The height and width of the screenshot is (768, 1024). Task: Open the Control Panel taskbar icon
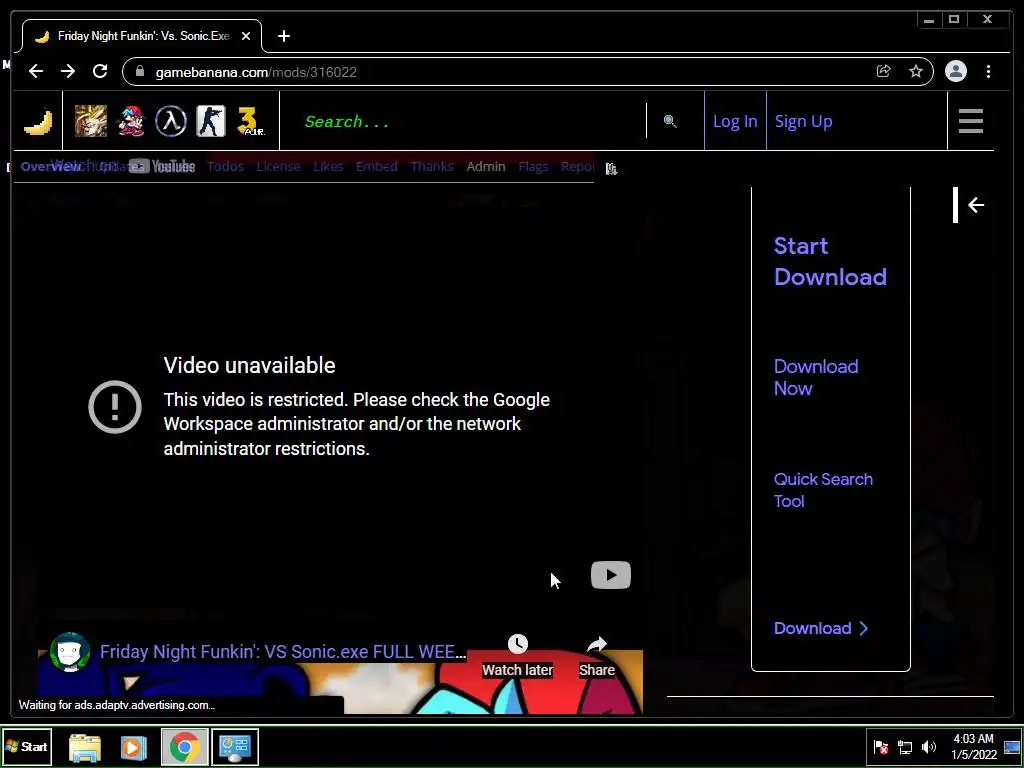click(x=235, y=747)
